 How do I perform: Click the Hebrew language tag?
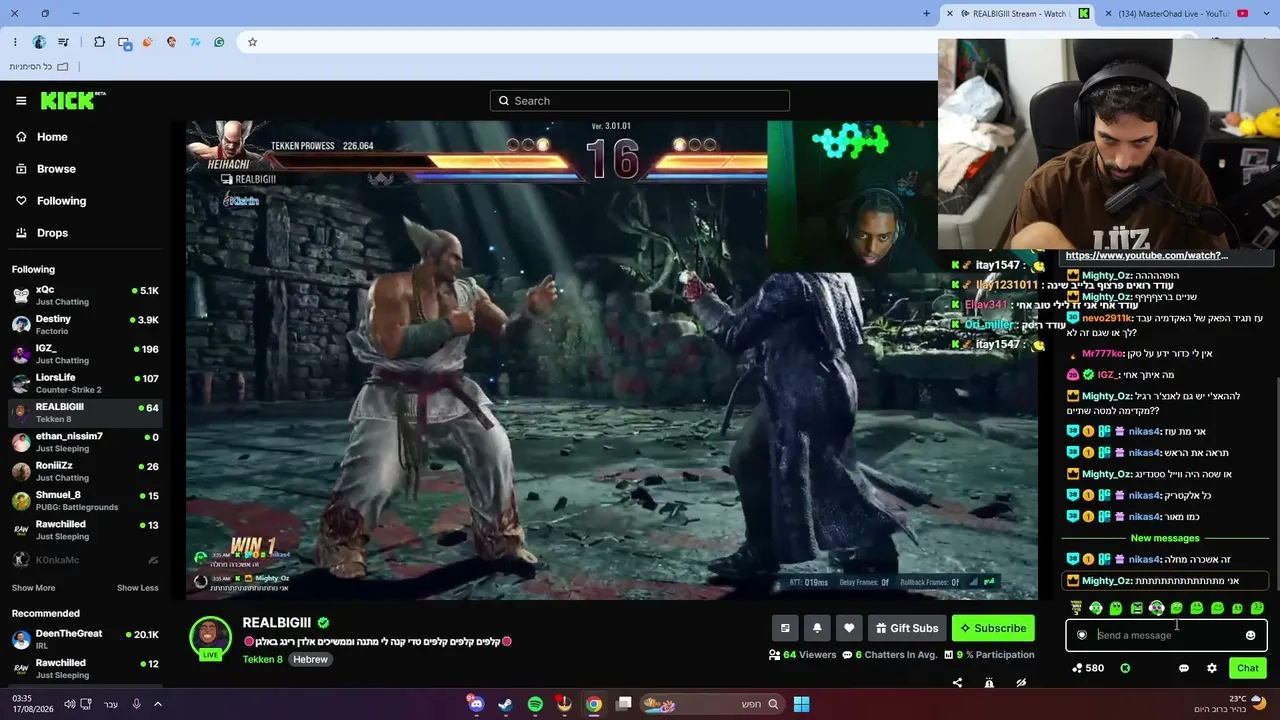tap(310, 660)
